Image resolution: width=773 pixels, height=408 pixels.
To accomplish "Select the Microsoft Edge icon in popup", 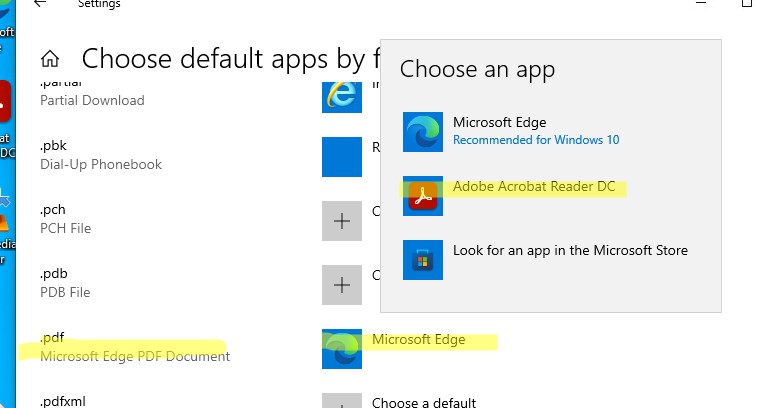I will (x=422, y=132).
